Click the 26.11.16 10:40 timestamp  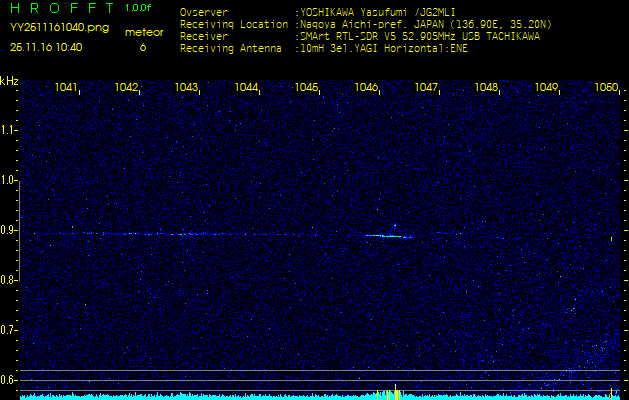click(x=46, y=47)
